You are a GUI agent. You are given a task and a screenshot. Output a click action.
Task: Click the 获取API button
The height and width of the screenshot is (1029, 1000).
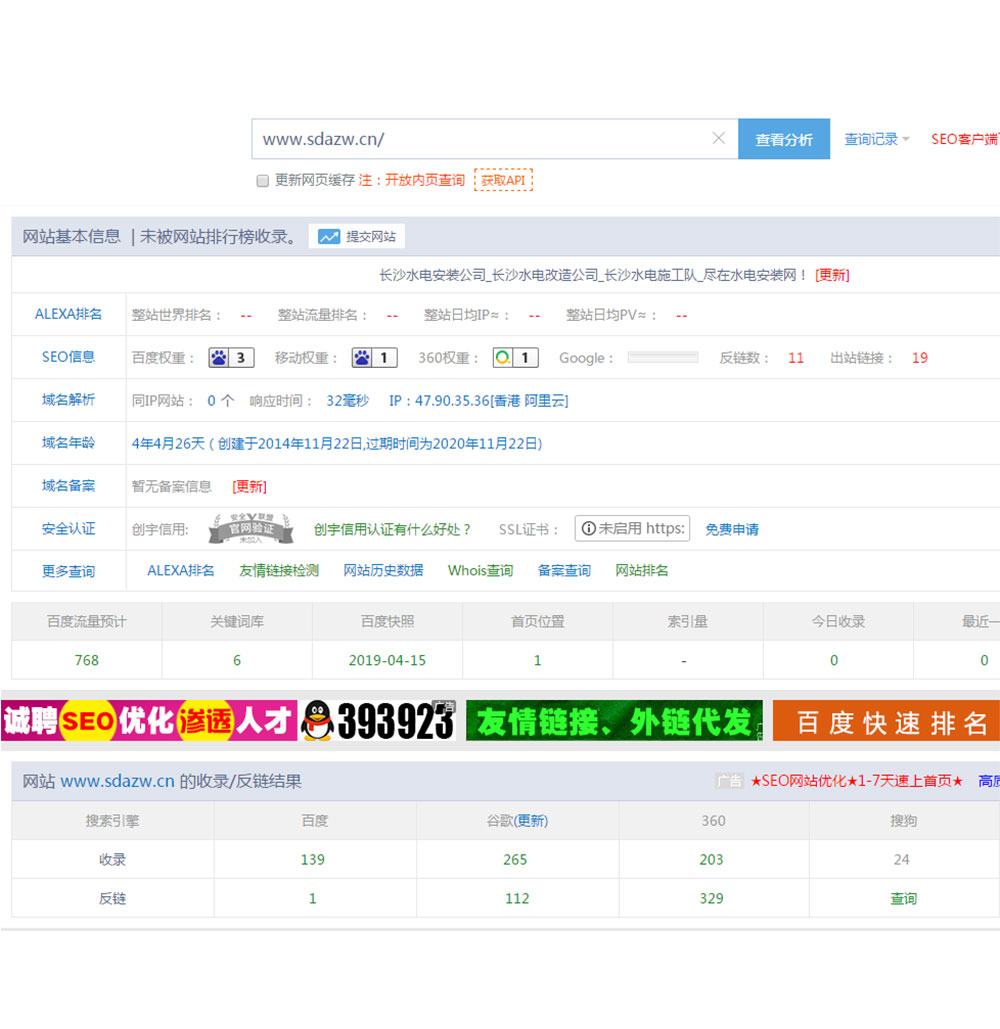tap(503, 180)
